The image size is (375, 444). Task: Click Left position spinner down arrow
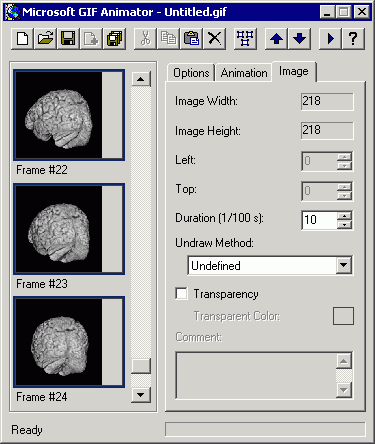344,166
